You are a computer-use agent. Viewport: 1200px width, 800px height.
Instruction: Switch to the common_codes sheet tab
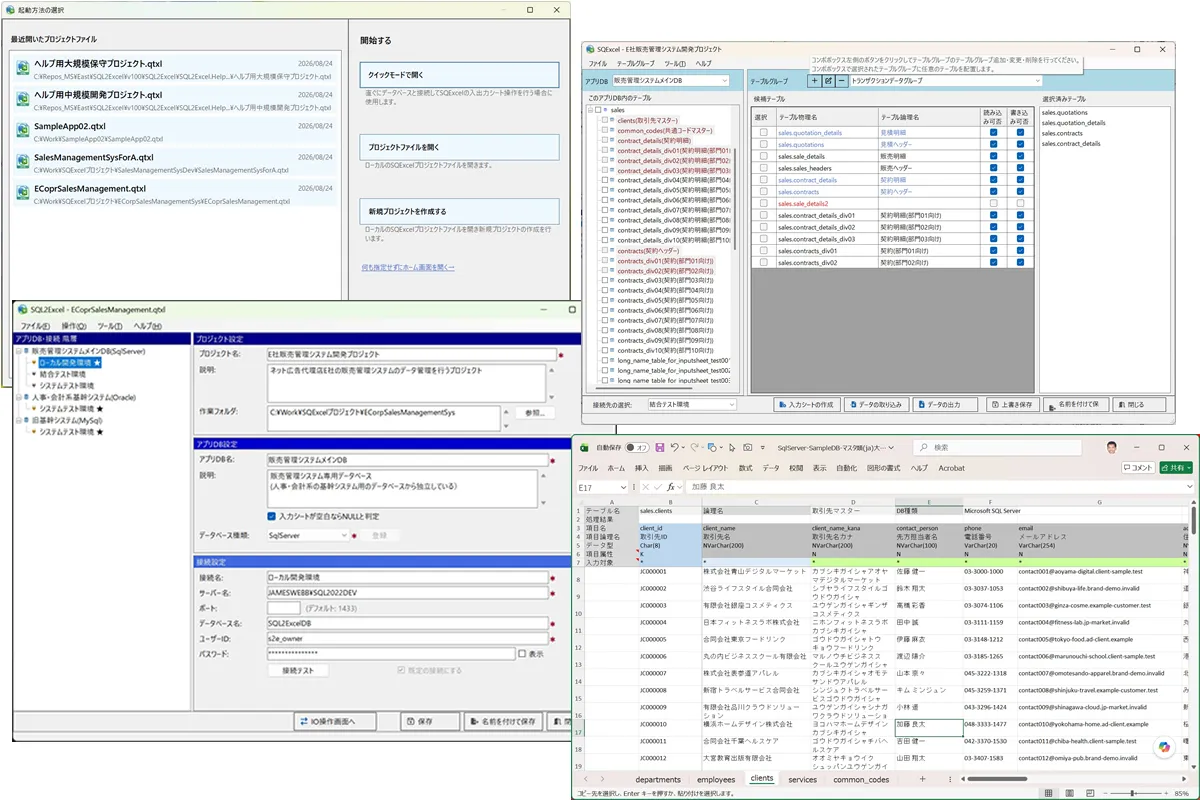coord(861,779)
